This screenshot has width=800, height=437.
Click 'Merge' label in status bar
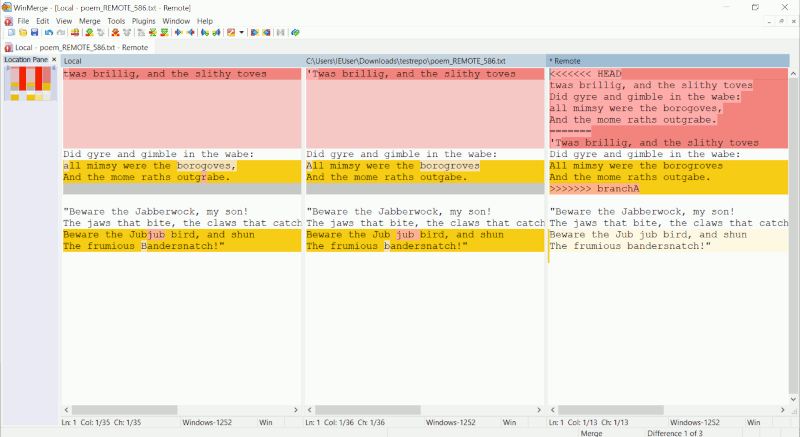click(x=591, y=433)
